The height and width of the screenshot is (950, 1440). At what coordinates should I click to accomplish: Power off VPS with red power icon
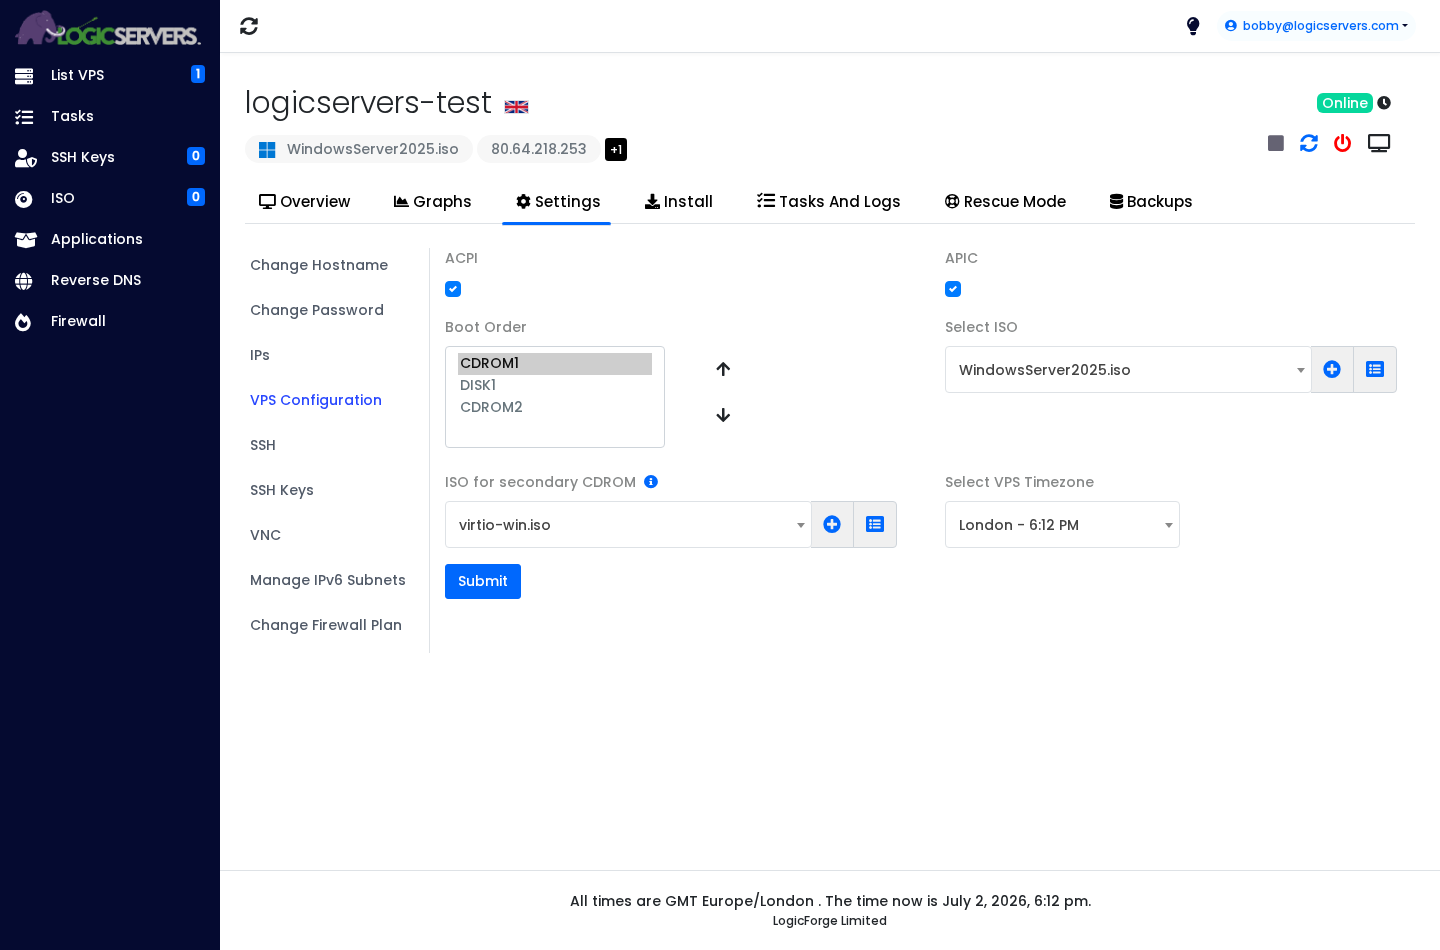(x=1343, y=143)
